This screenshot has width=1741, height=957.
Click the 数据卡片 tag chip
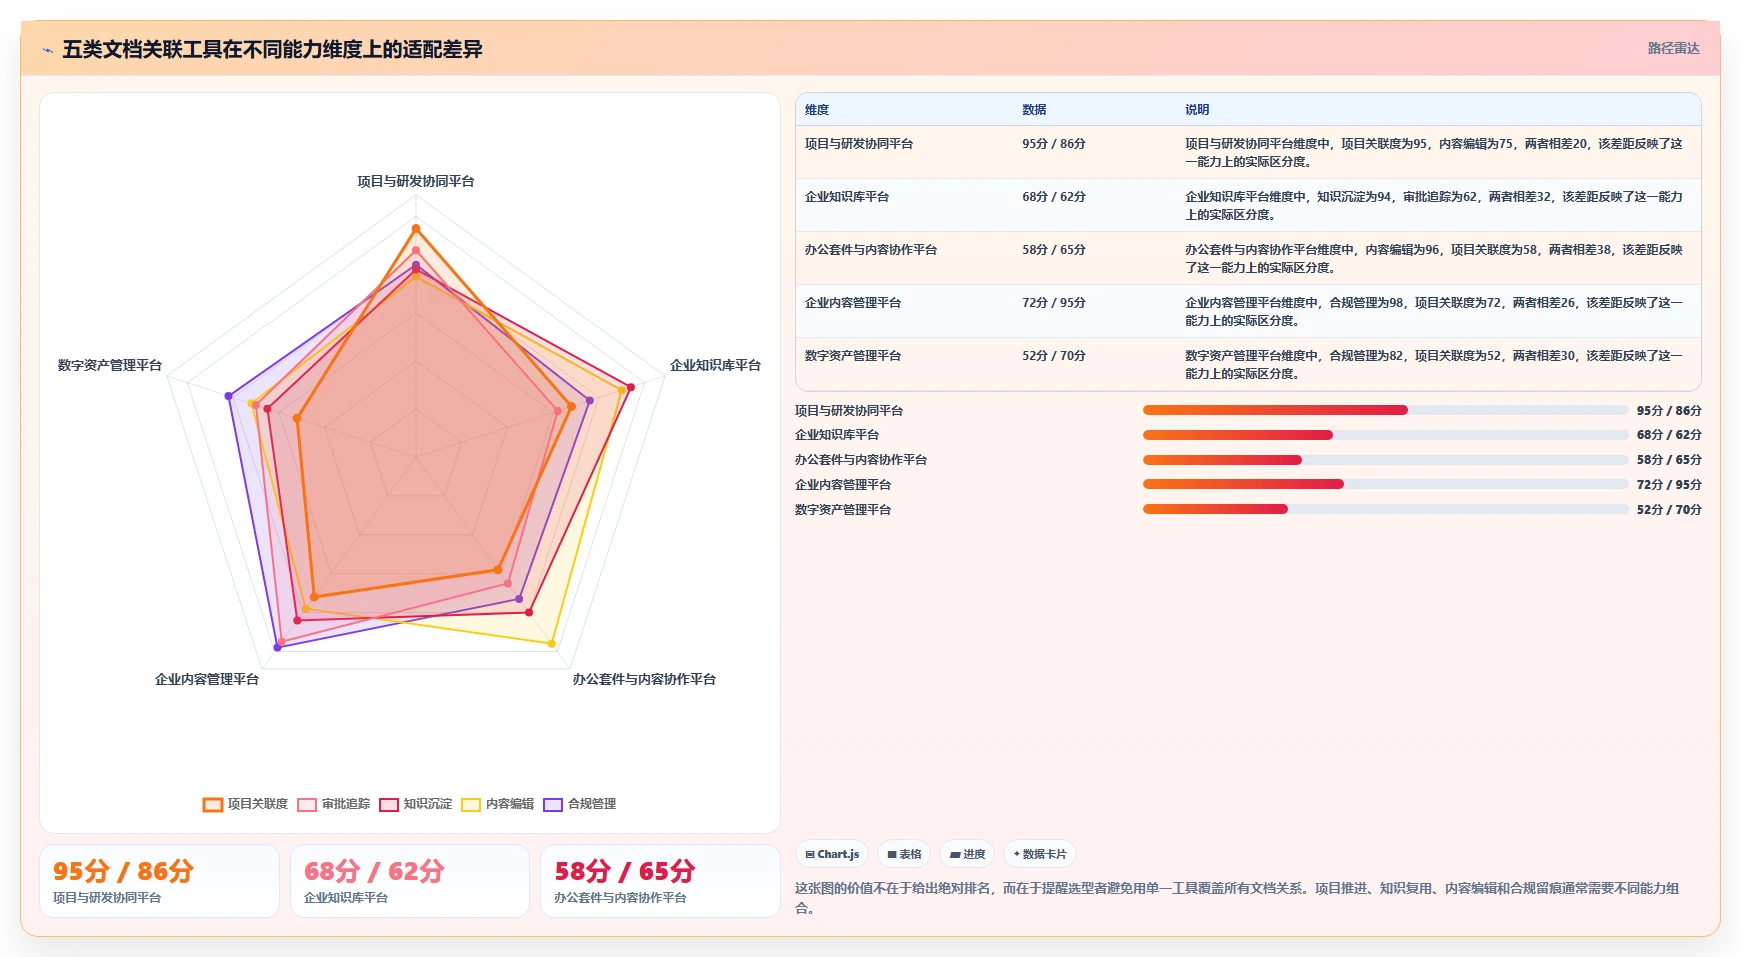click(1040, 854)
